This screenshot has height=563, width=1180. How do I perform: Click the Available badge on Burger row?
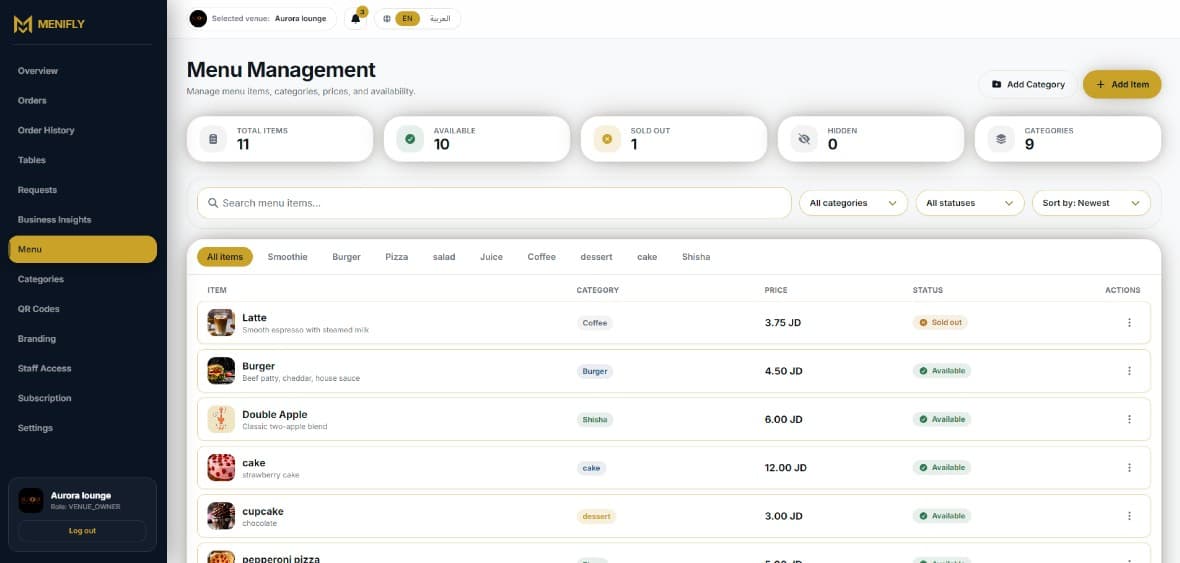click(x=942, y=371)
